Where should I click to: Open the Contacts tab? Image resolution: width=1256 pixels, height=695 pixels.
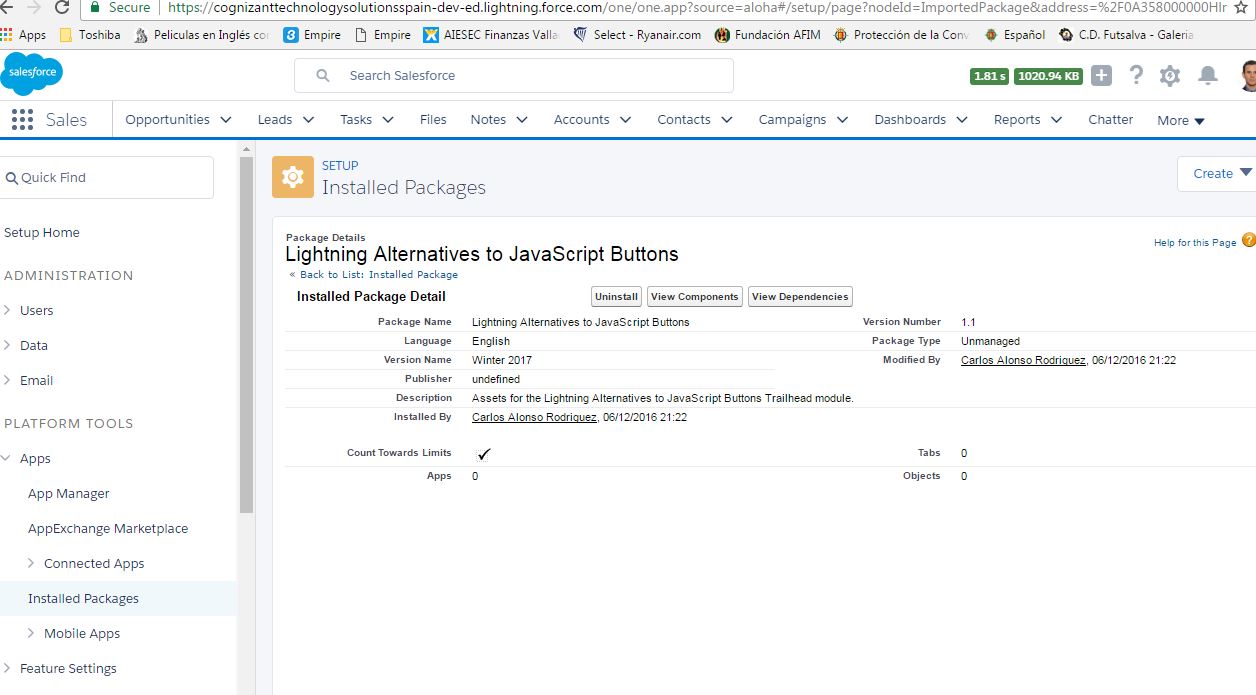tap(684, 119)
